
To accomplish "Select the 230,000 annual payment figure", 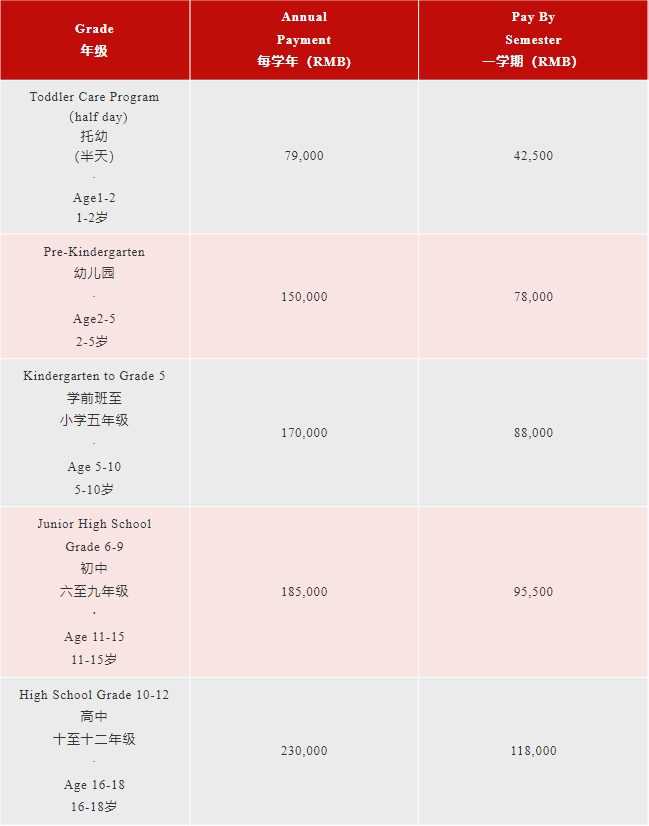I will coord(304,751).
